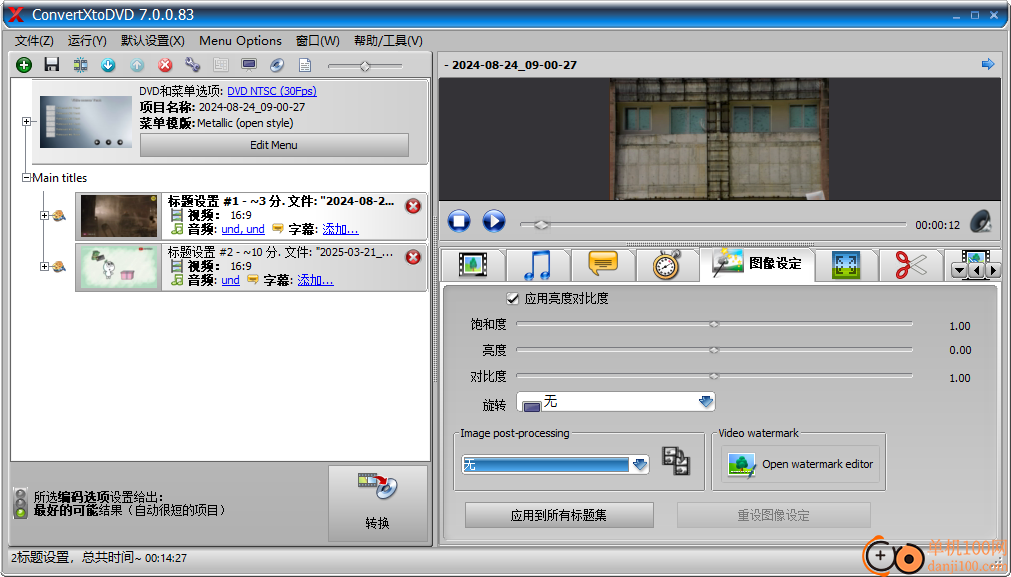
Task: Click the monitor preview toolbar icon
Action: pos(249,64)
